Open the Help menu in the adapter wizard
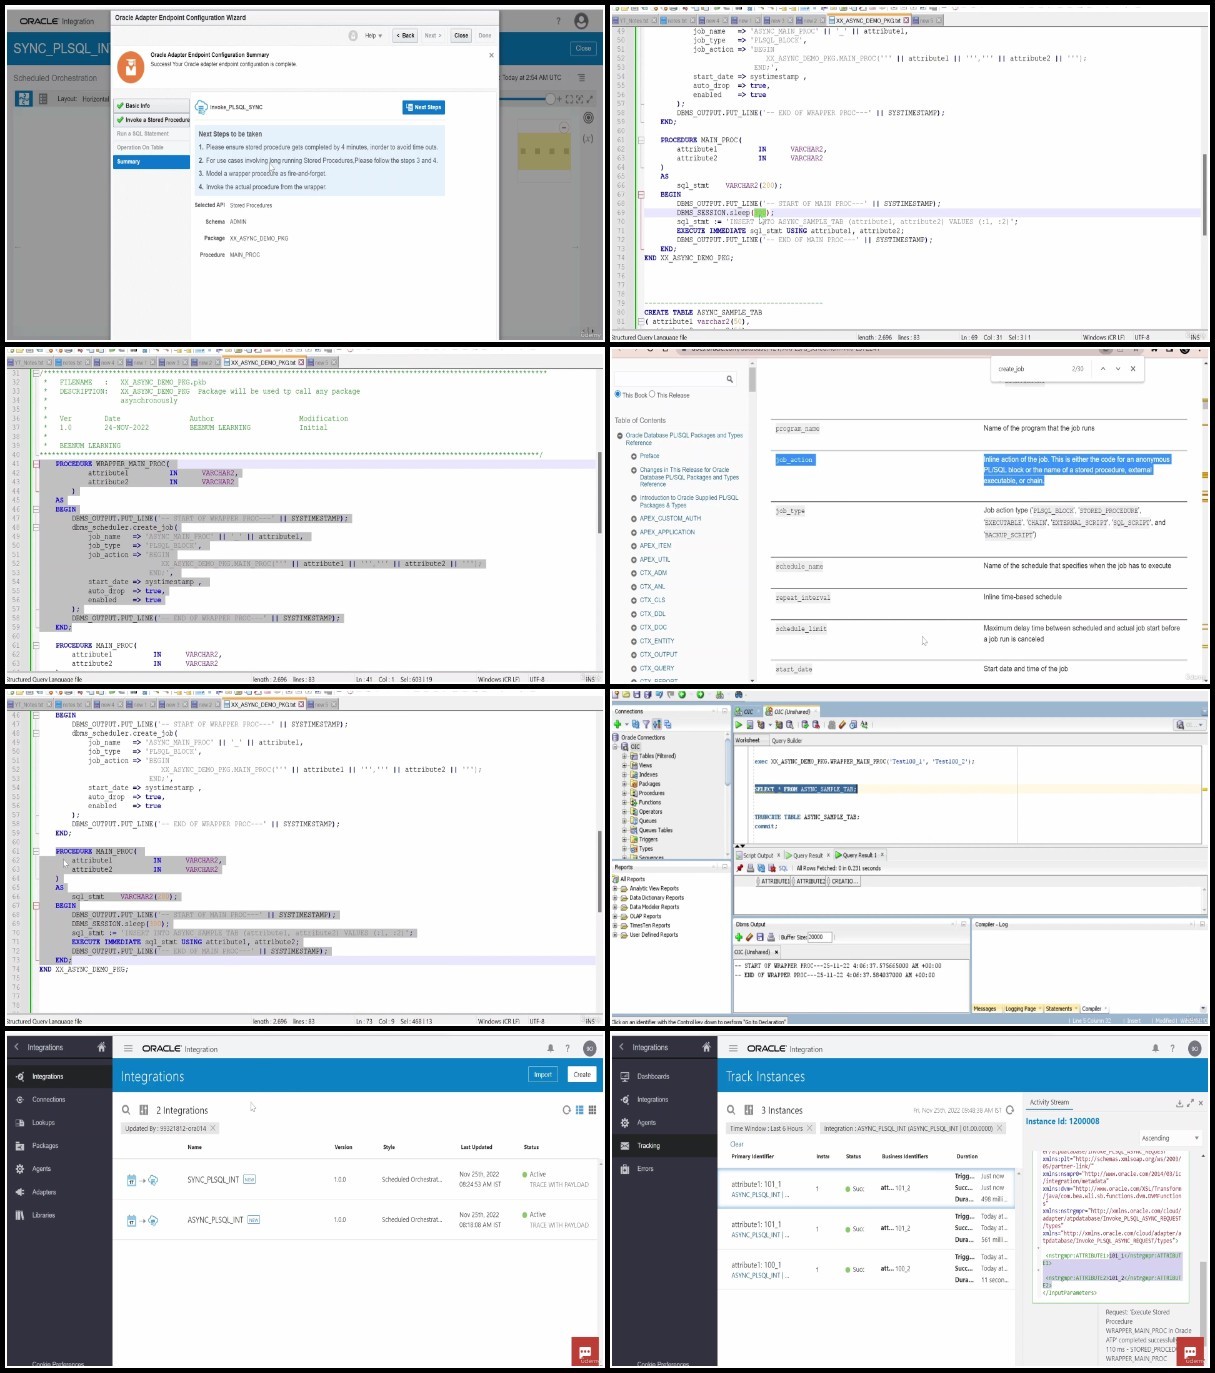1215x1373 pixels. [371, 35]
